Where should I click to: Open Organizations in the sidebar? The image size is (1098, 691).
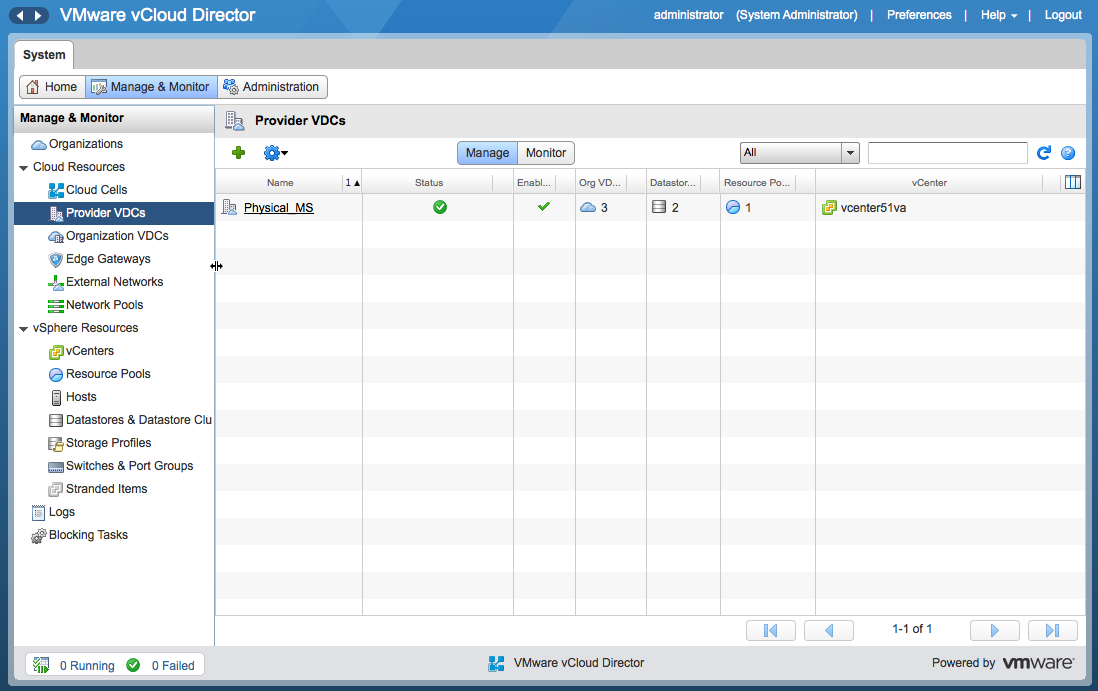(85, 144)
